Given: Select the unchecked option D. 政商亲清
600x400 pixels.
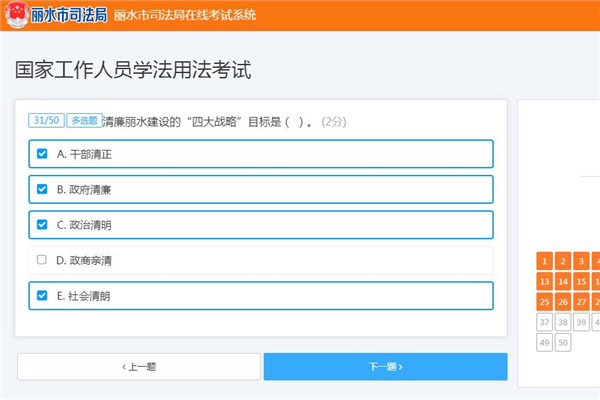Looking at the screenshot, I should point(42,260).
